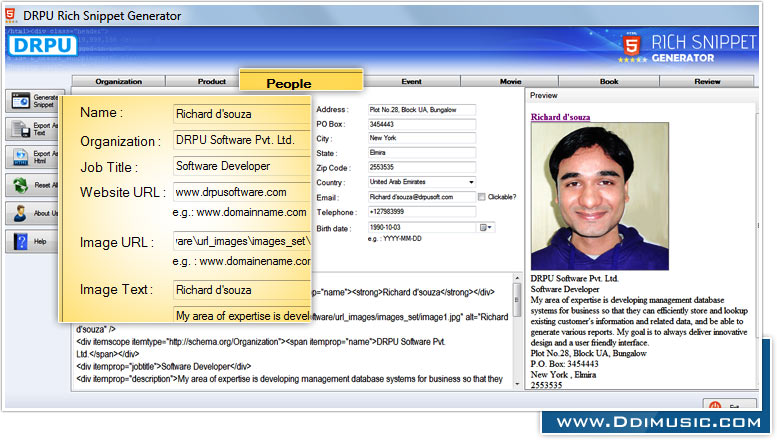Click 'Software Developer' text in preview
The width and height of the screenshot is (777, 440).
pos(565,289)
